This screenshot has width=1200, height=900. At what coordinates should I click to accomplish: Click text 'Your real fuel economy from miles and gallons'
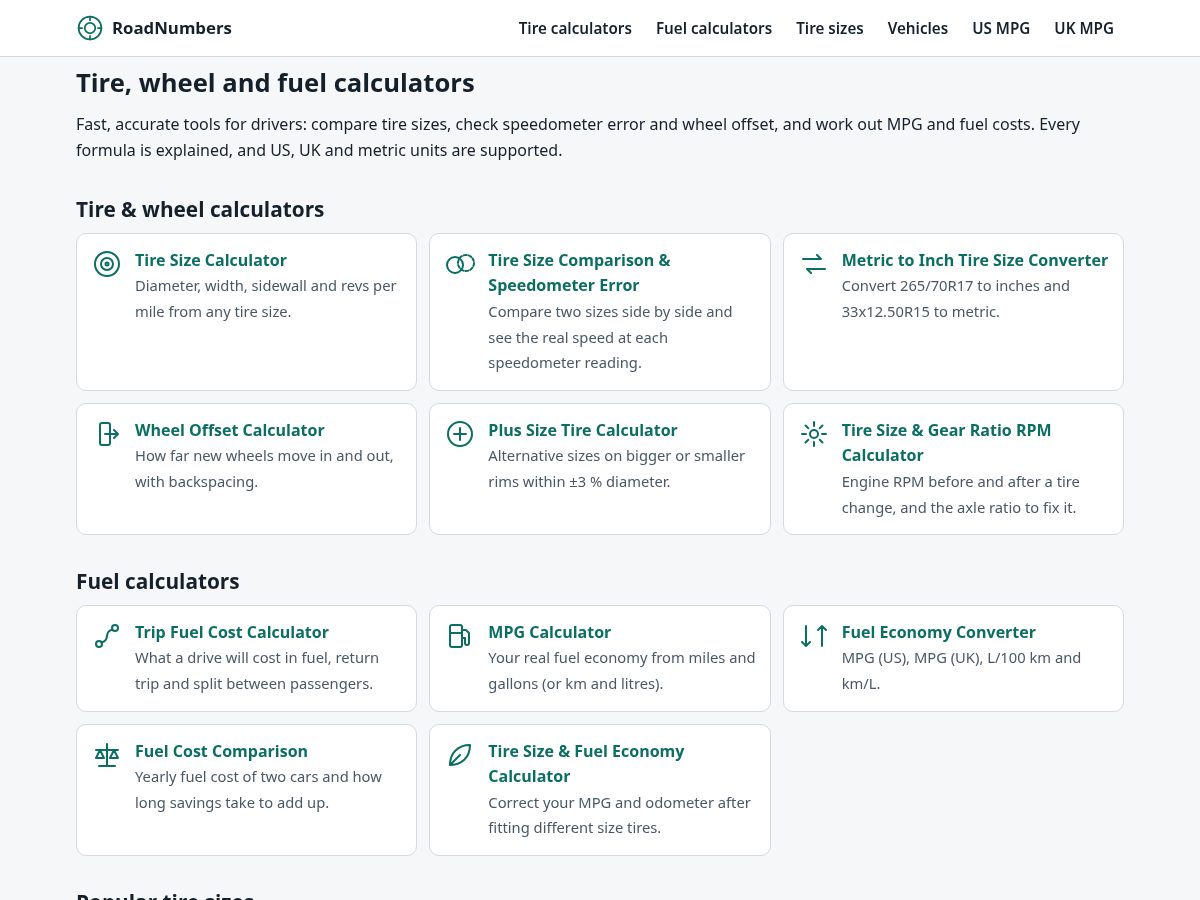(x=621, y=671)
